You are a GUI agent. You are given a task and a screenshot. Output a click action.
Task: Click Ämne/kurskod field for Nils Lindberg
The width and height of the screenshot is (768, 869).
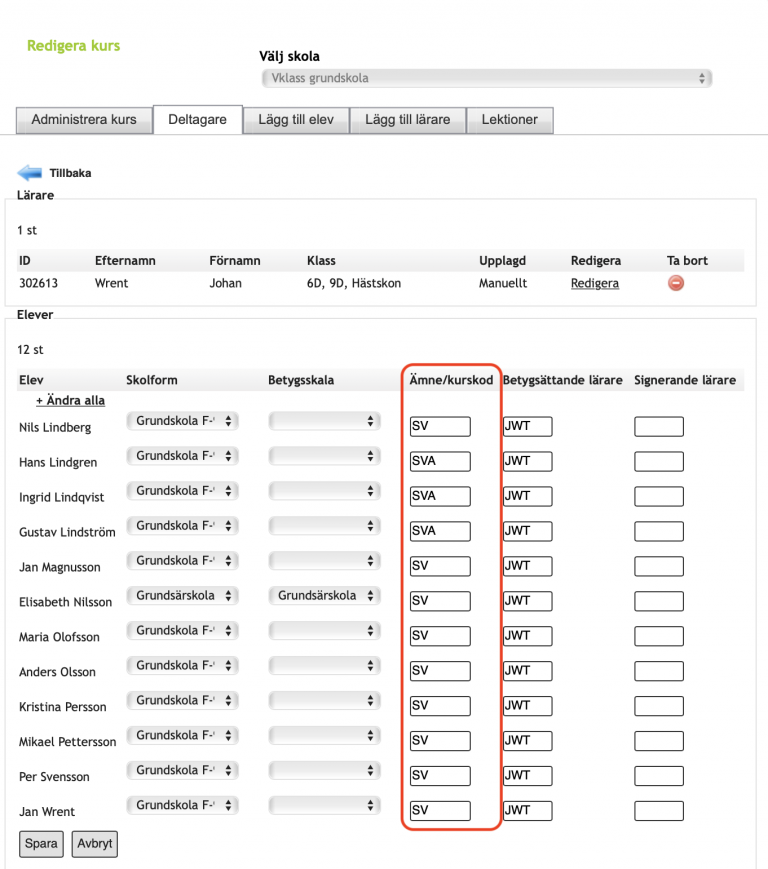click(x=439, y=427)
